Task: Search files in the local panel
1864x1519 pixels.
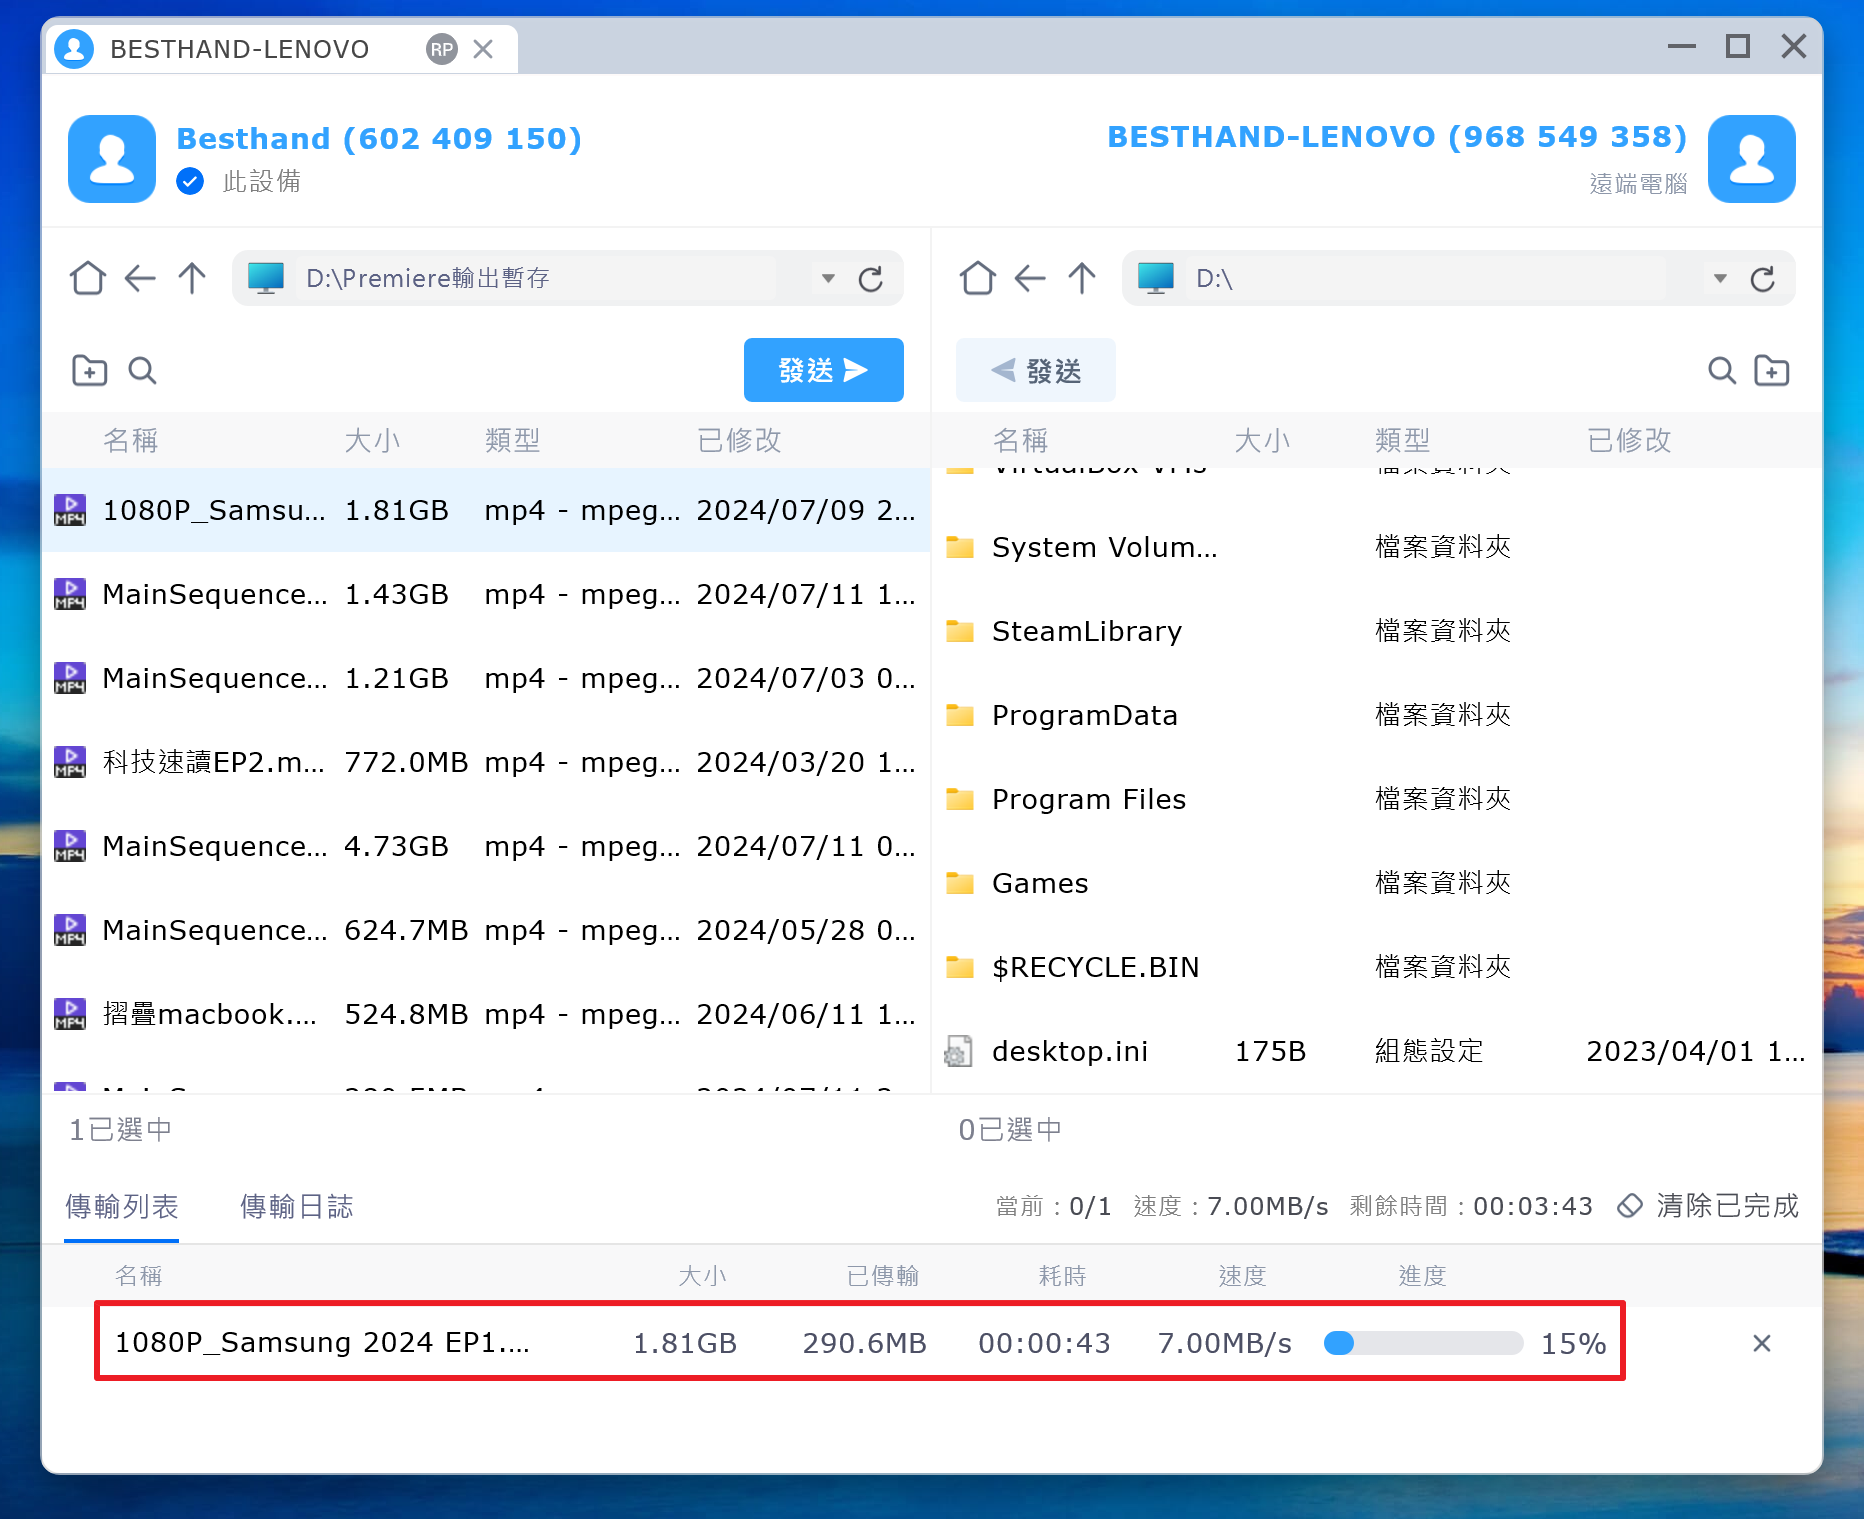Action: 142,371
